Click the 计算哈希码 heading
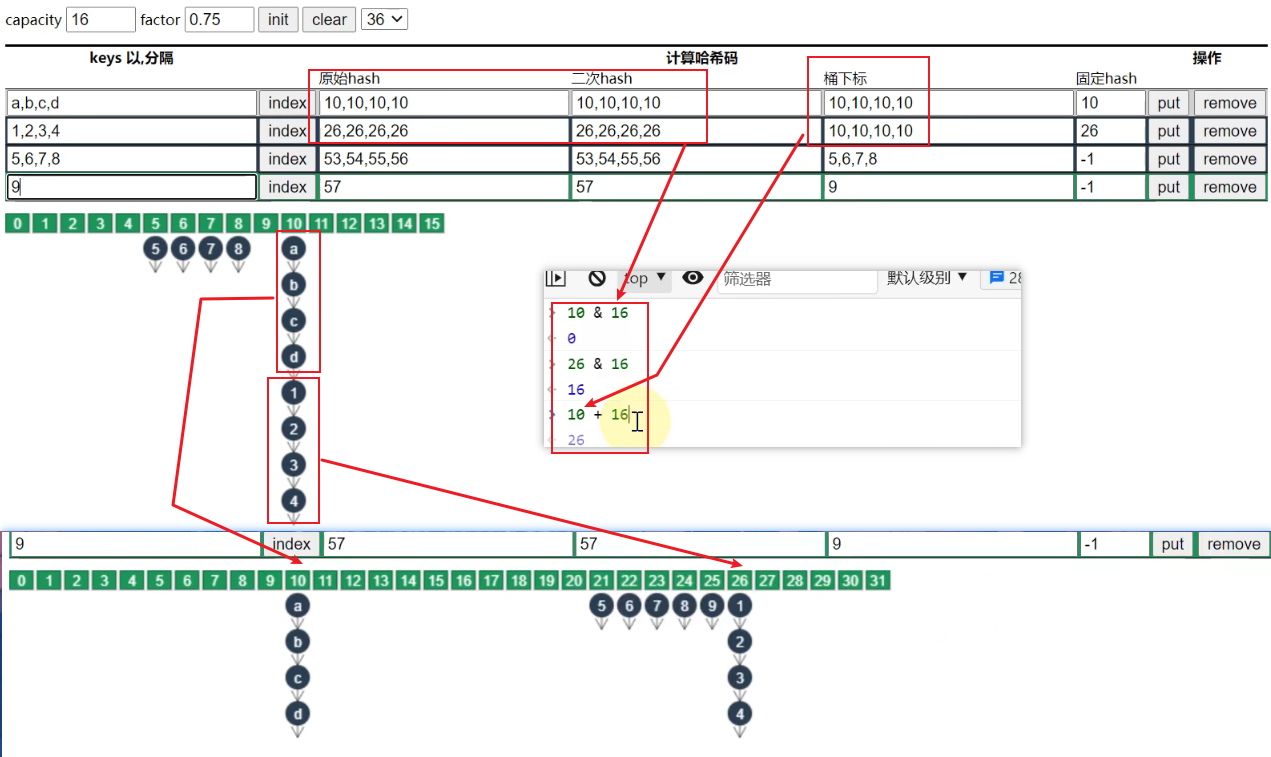 click(x=701, y=58)
